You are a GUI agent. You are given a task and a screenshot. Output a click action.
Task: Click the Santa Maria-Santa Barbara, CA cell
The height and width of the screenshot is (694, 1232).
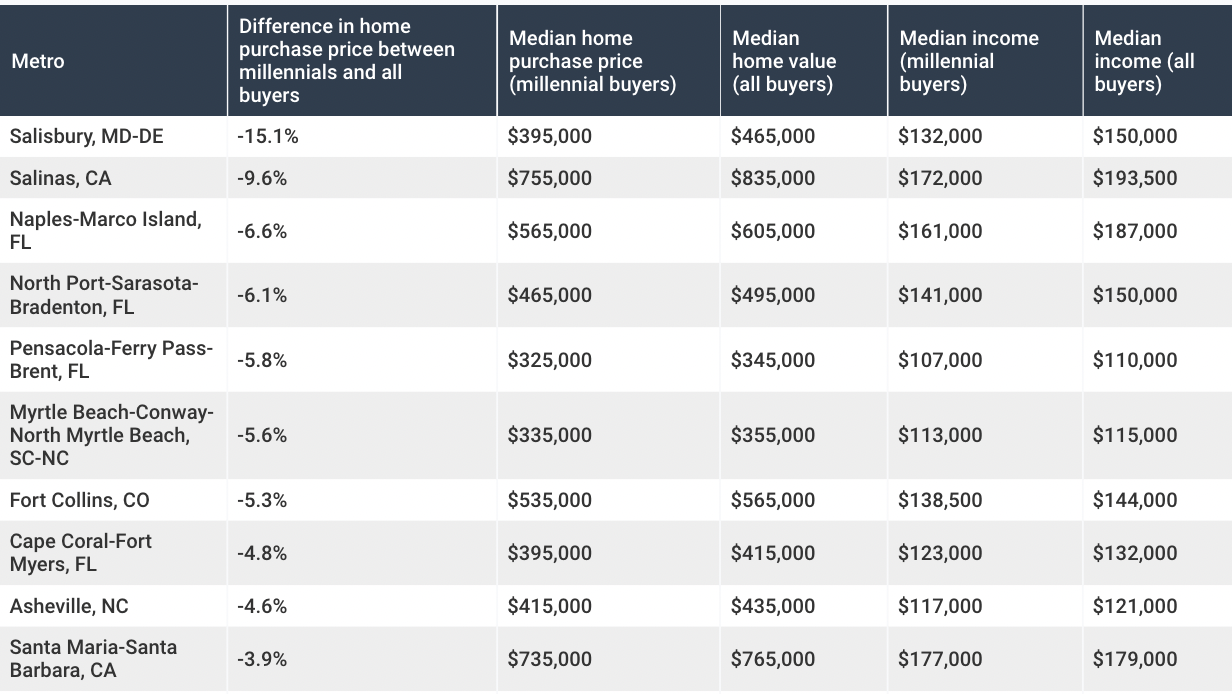click(93, 659)
